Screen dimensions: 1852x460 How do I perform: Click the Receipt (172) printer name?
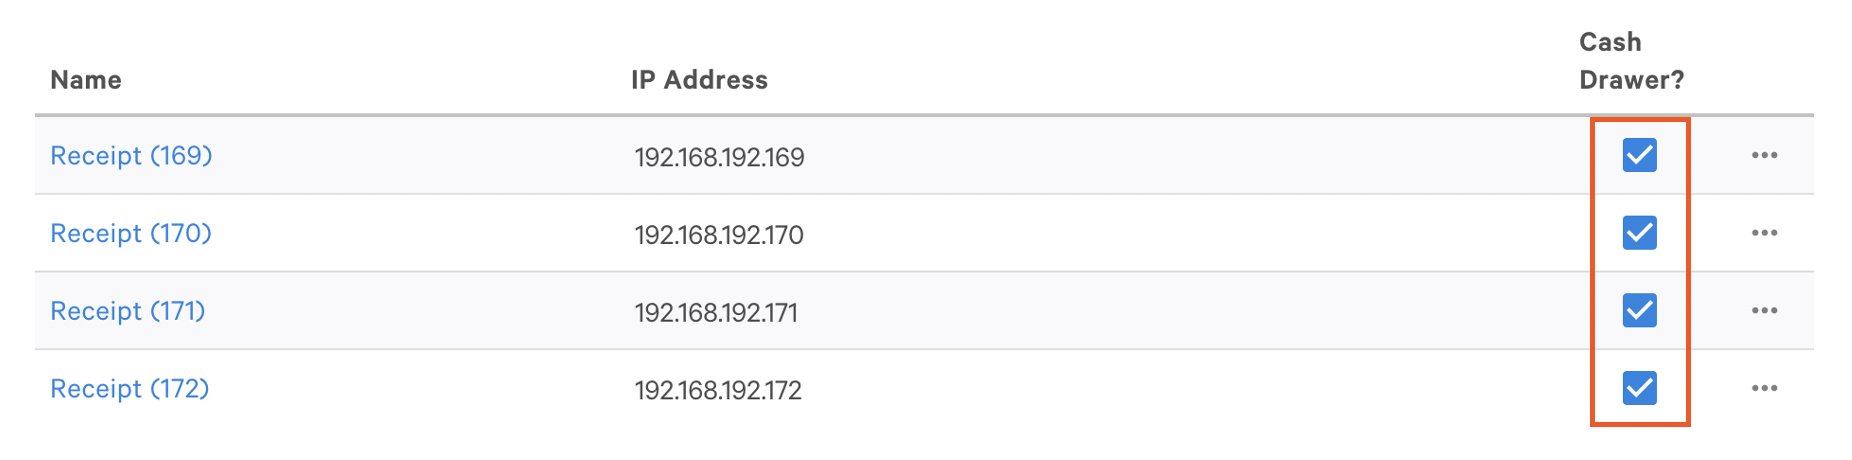130,389
